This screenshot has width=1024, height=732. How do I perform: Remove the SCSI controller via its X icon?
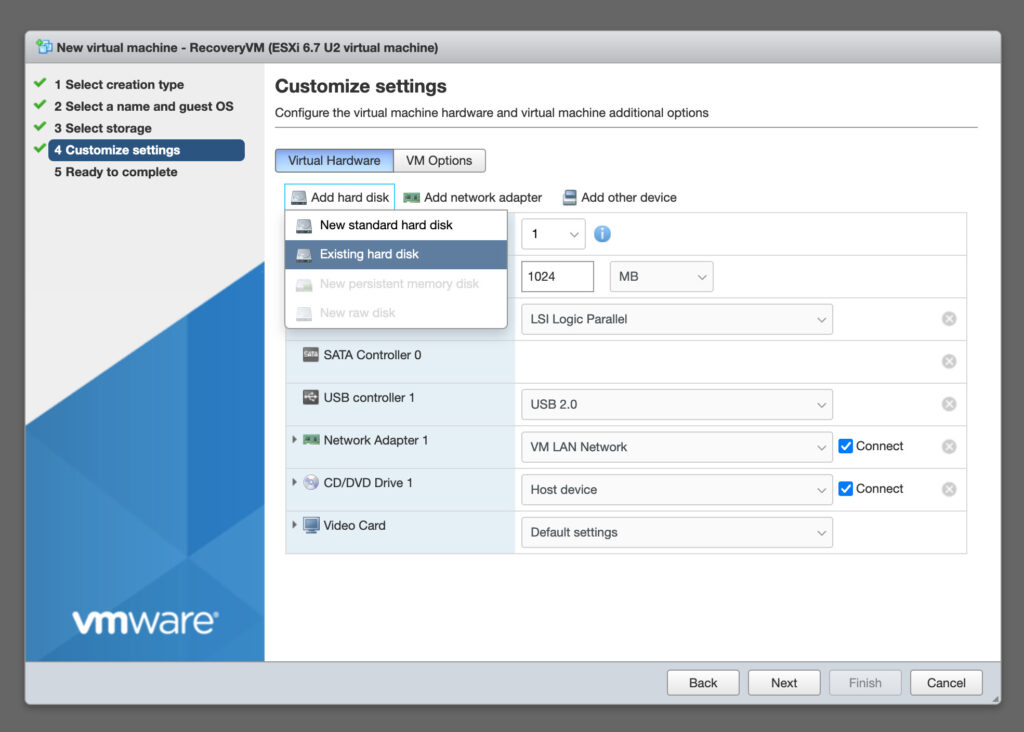pos(949,319)
